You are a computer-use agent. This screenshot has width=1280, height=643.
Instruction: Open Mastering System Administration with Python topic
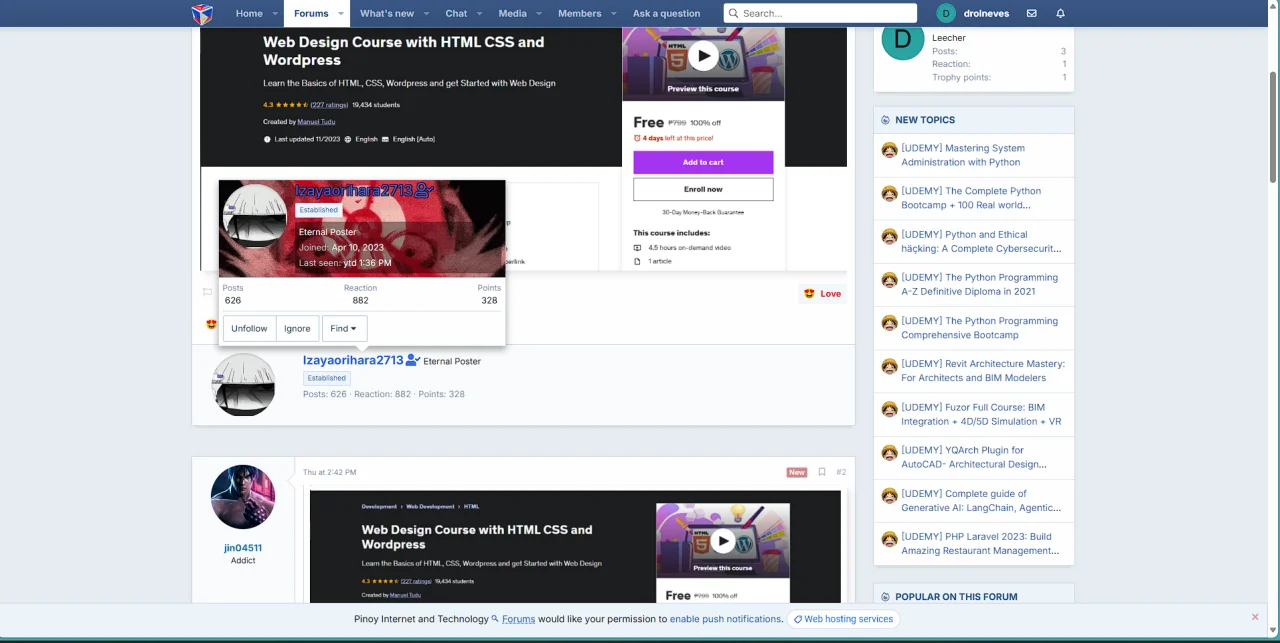click(x=963, y=155)
